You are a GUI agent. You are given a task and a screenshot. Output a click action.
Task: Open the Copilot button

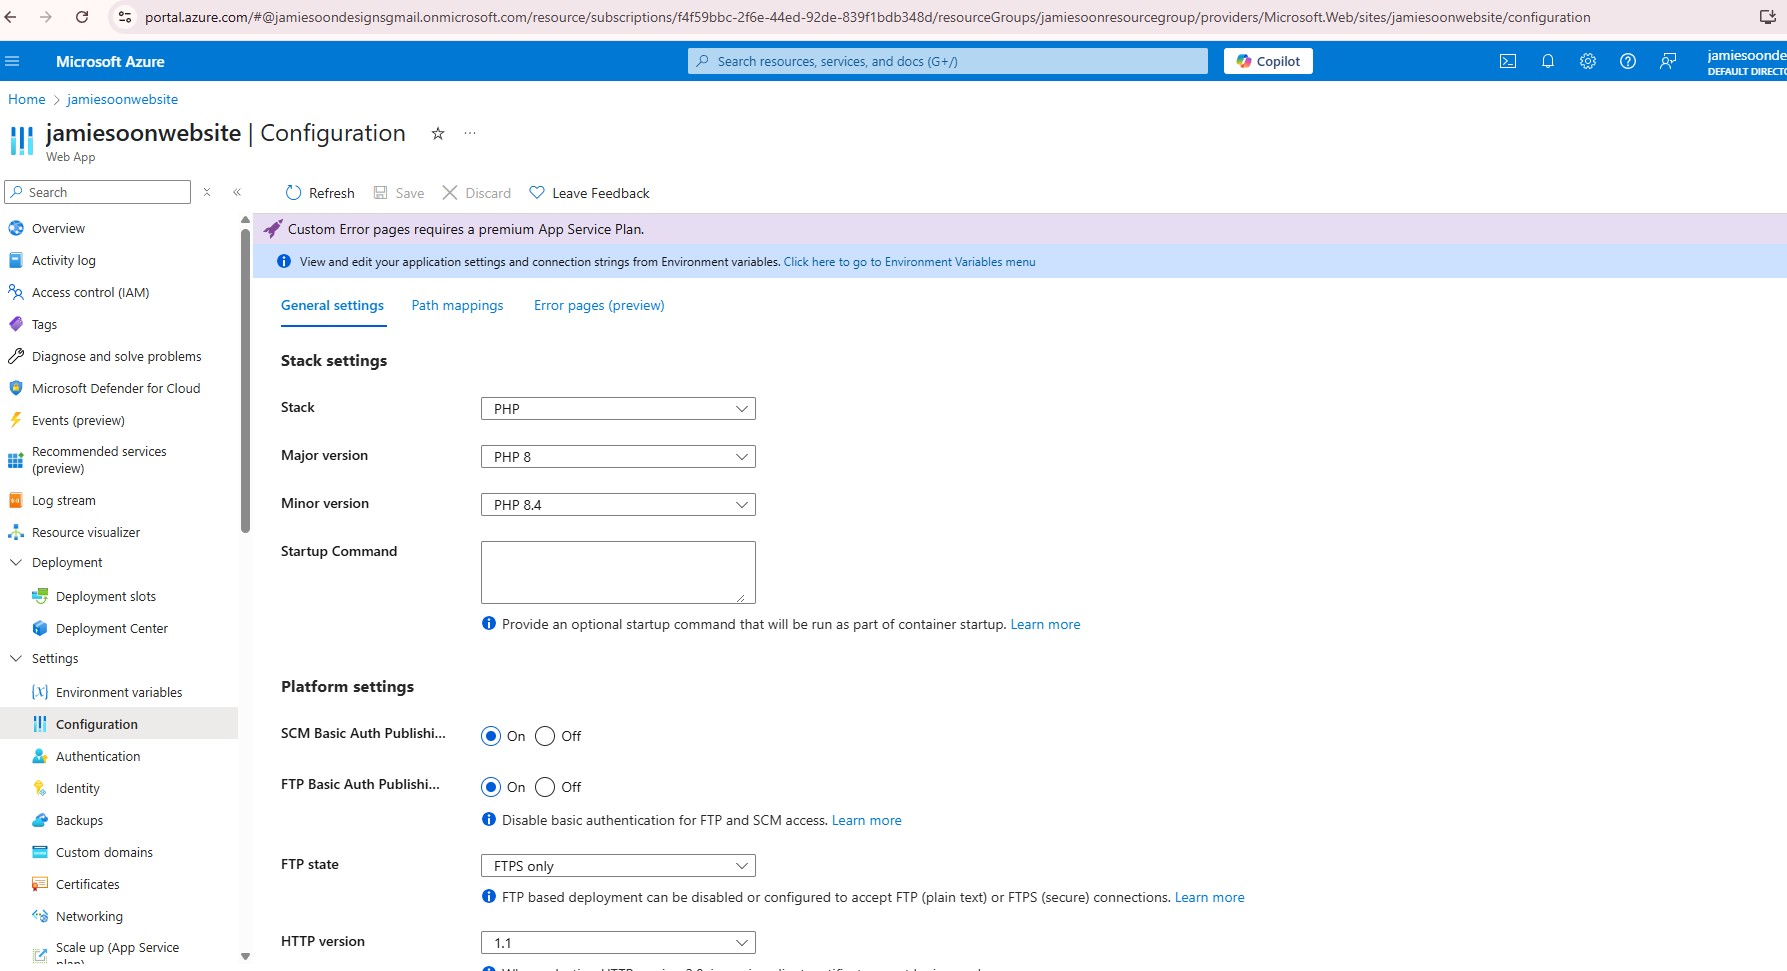(1268, 61)
